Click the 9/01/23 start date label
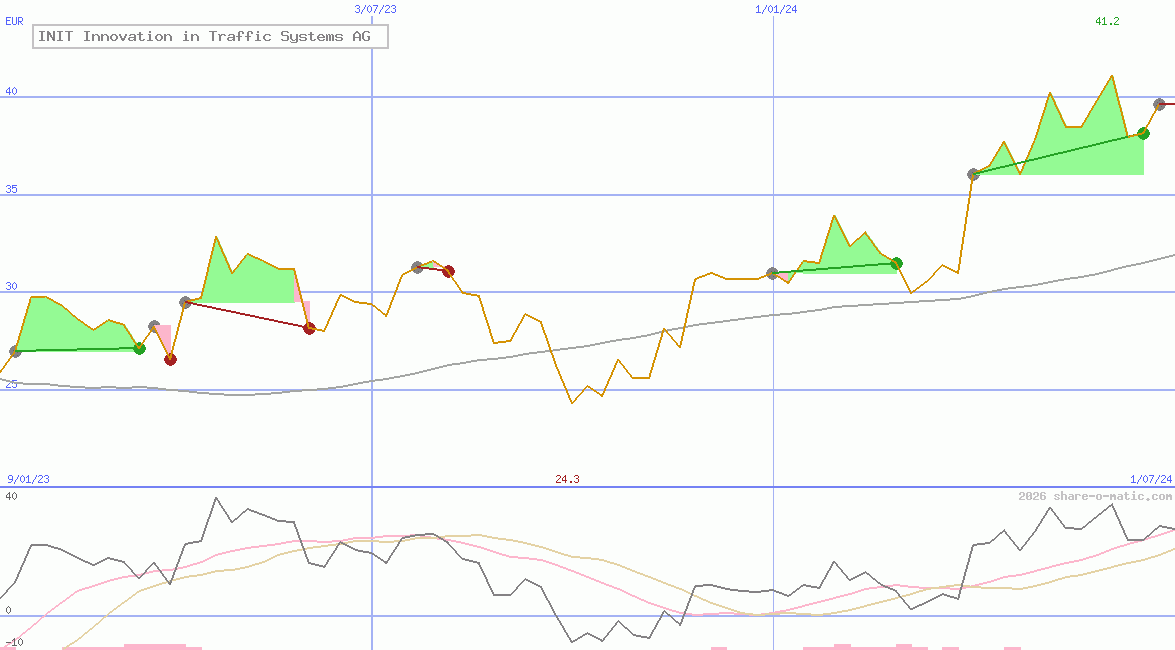The height and width of the screenshot is (650, 1175). [x=28, y=479]
